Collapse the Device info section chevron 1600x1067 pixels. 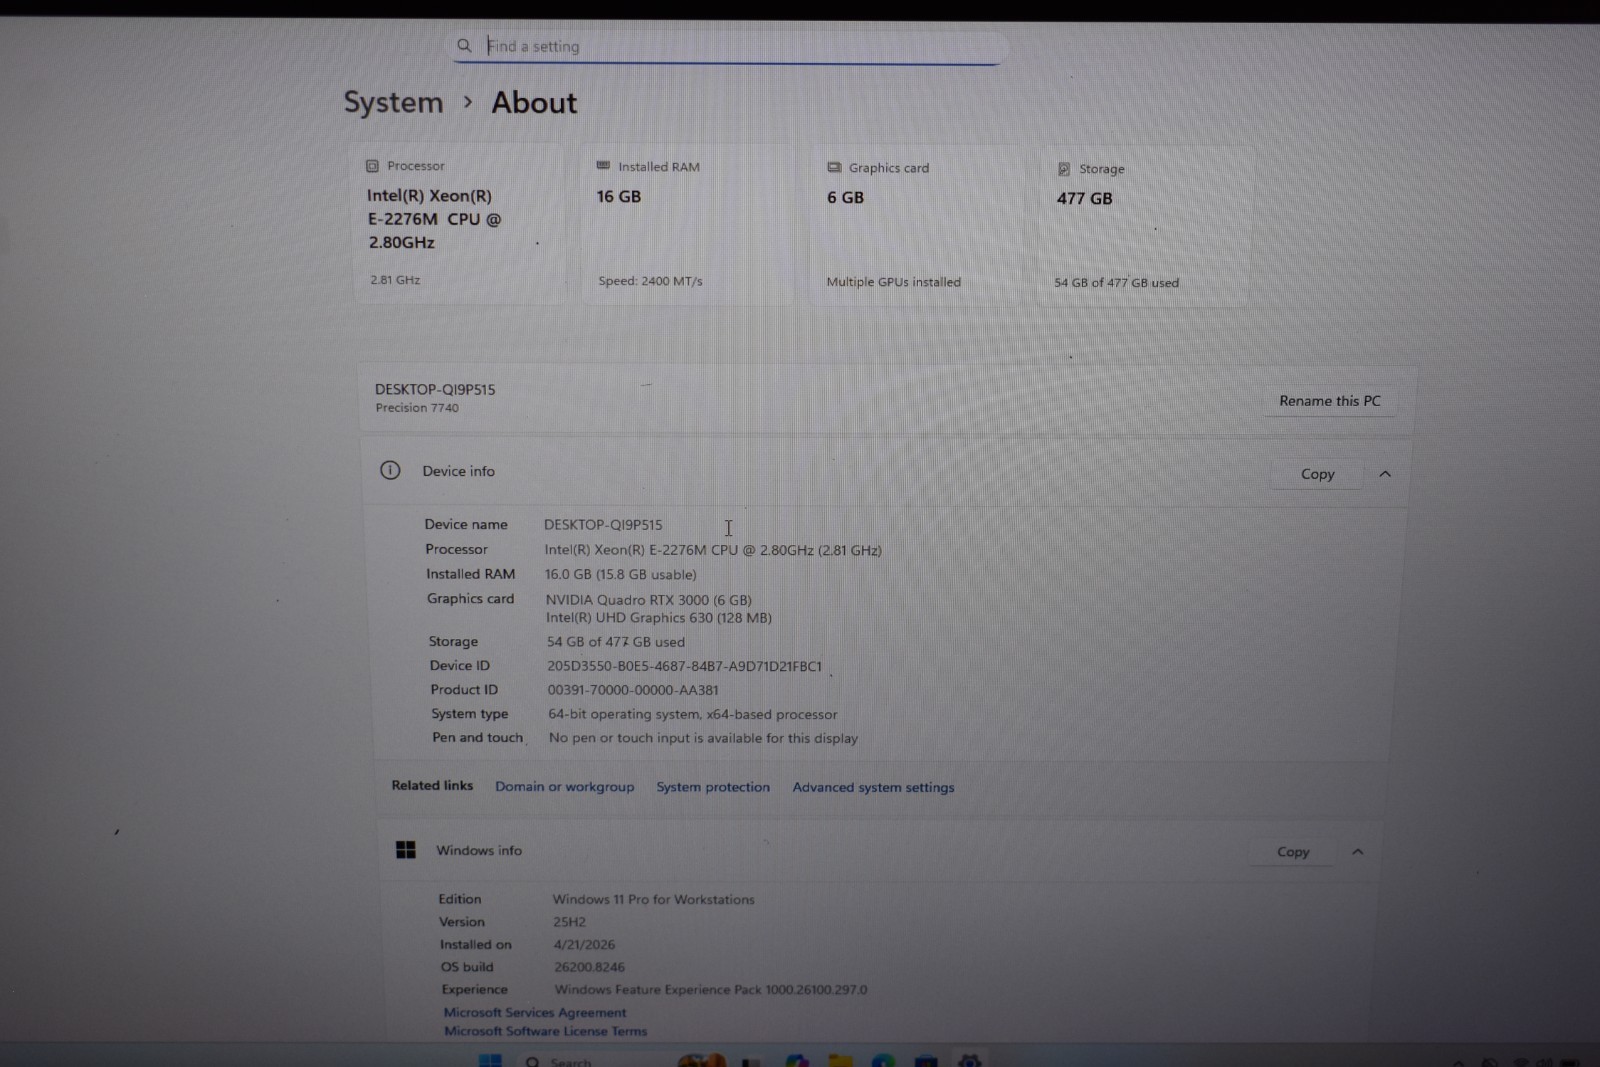tap(1385, 474)
